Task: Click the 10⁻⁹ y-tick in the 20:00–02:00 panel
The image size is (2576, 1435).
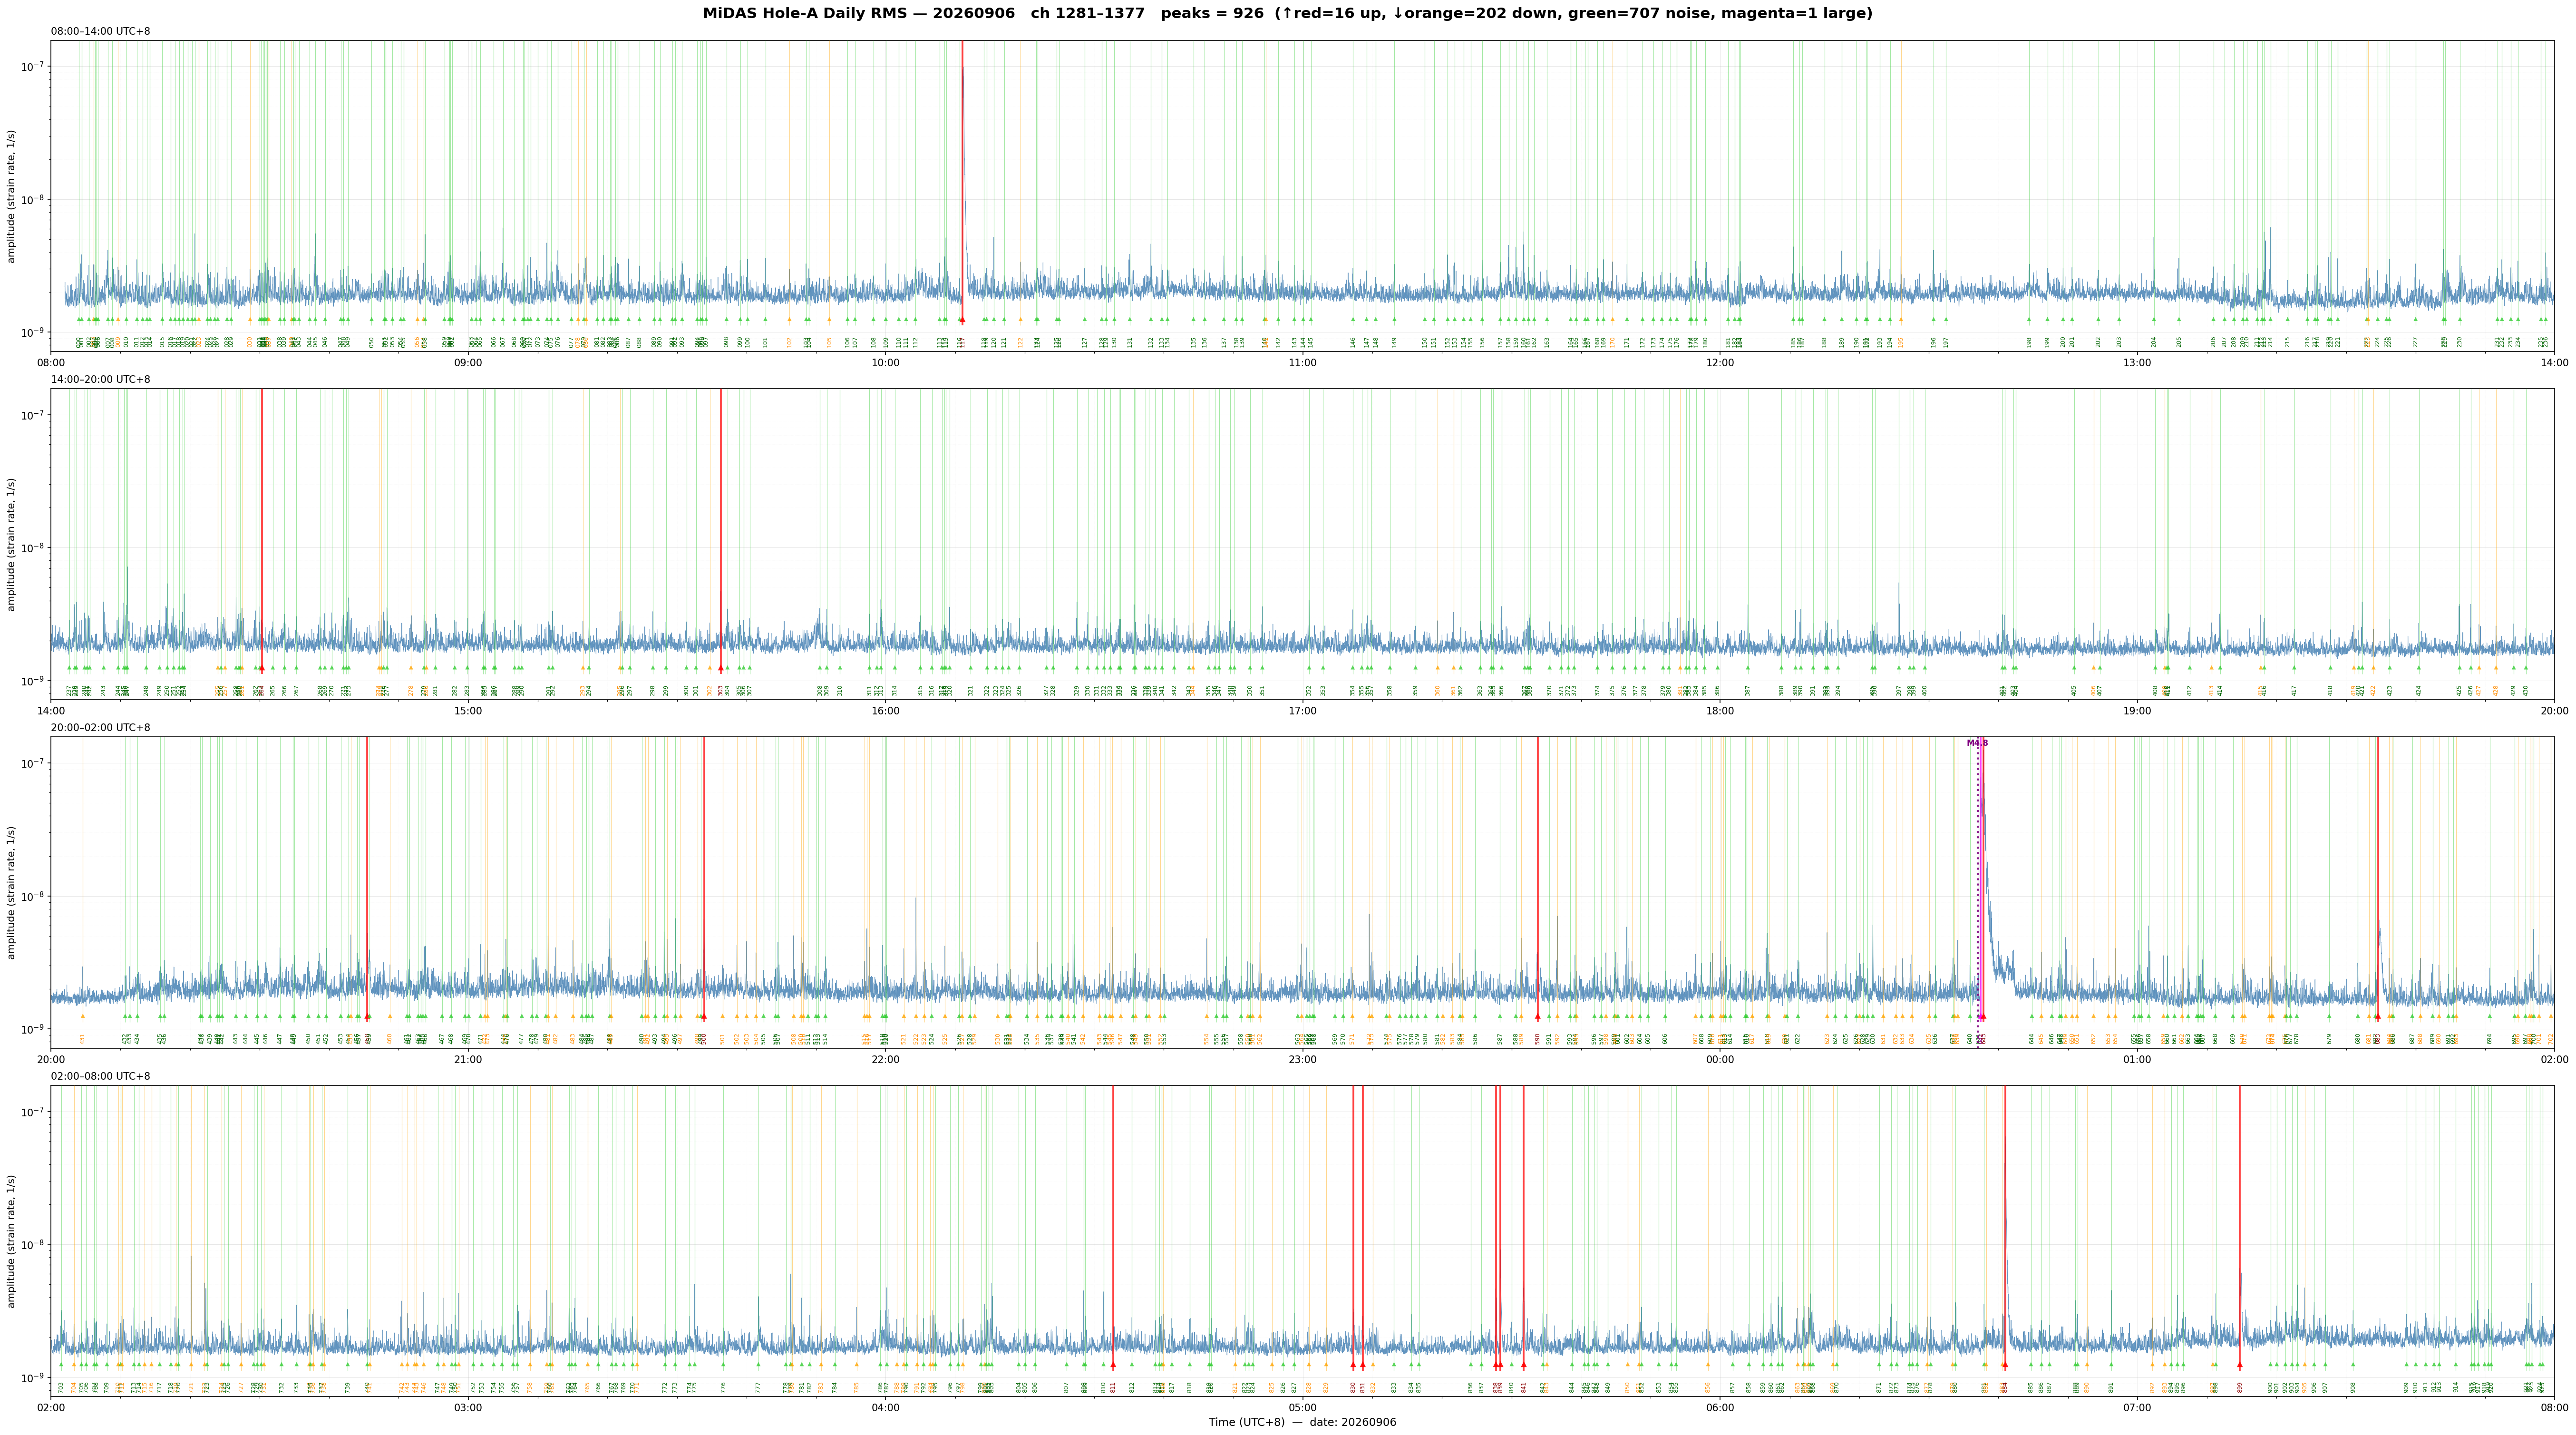Action: (33, 1029)
